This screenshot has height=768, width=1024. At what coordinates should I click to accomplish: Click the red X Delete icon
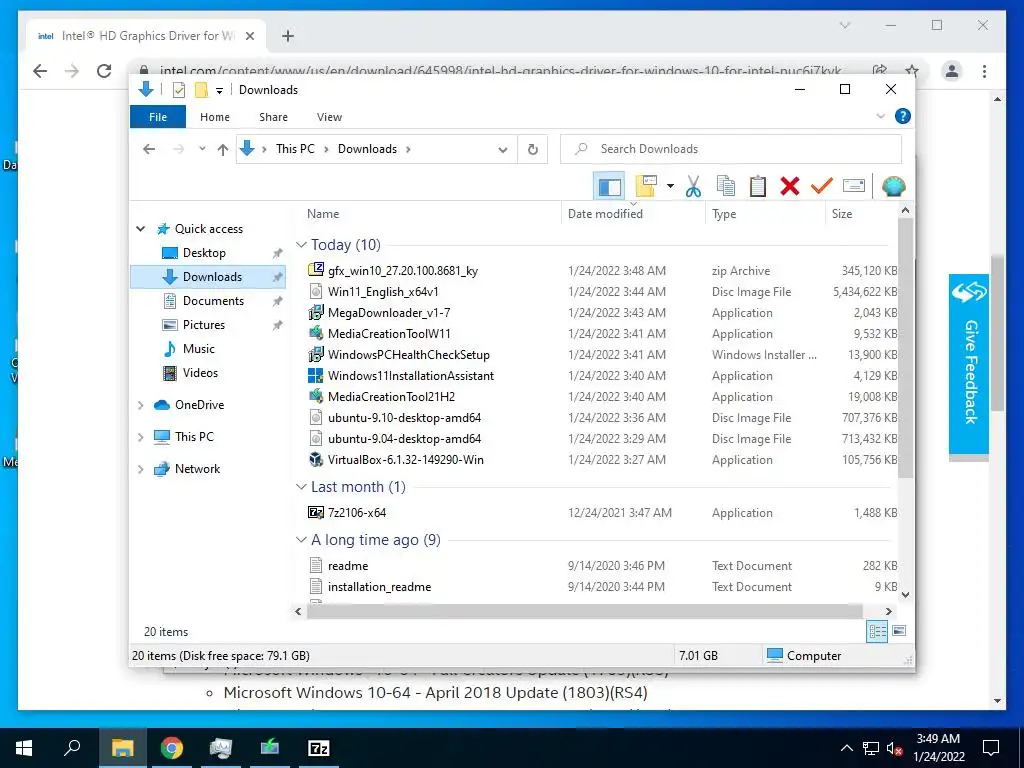pos(790,187)
